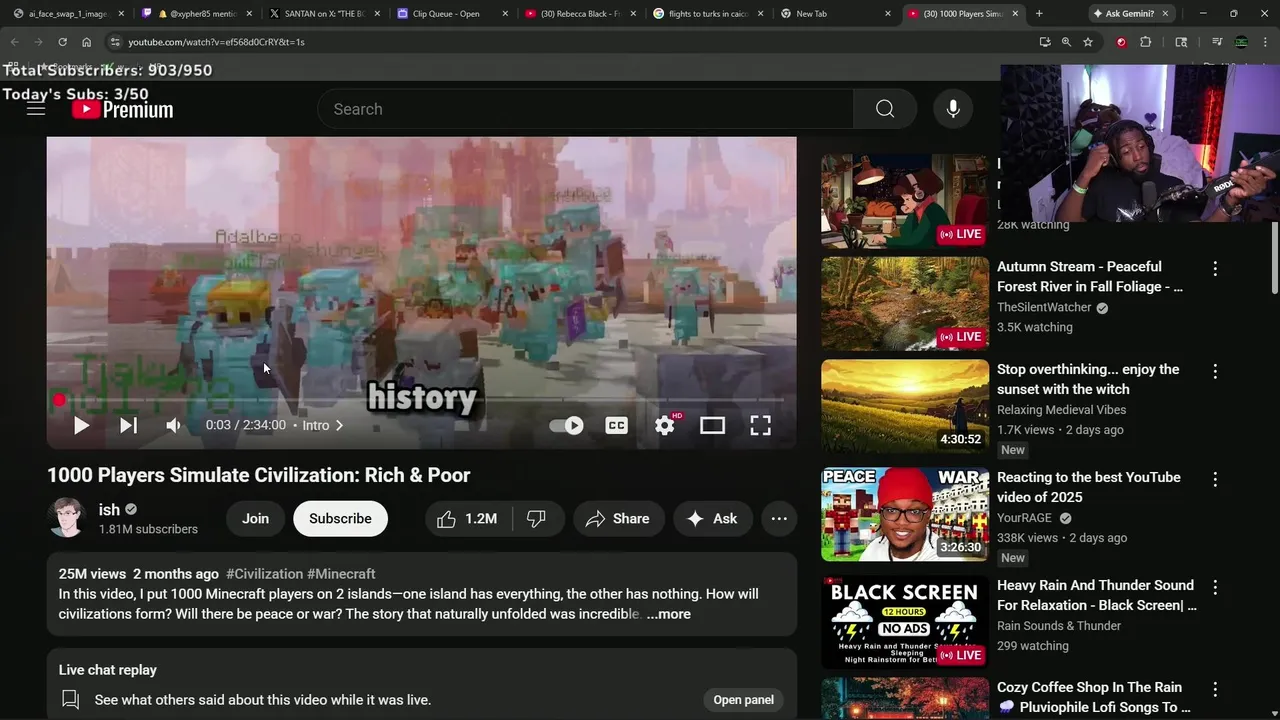Image resolution: width=1280 pixels, height=720 pixels.
Task: Open Reacting to best YouTube video thumbnail
Action: pyautogui.click(x=905, y=514)
